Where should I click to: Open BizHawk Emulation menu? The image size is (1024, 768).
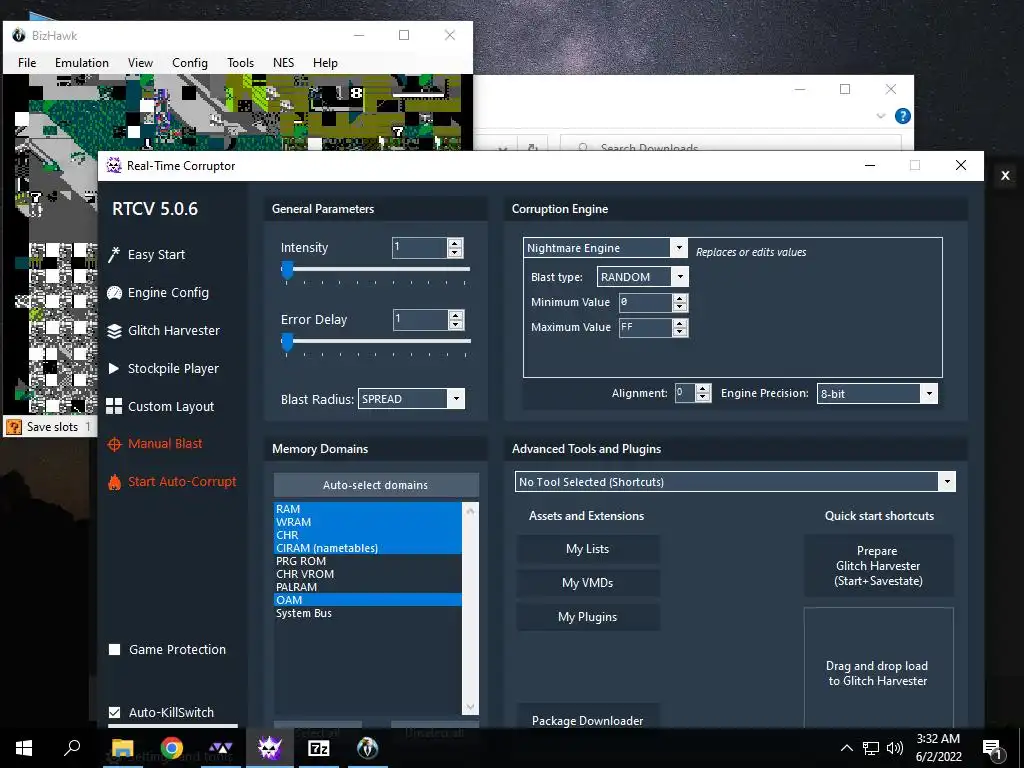click(x=82, y=63)
